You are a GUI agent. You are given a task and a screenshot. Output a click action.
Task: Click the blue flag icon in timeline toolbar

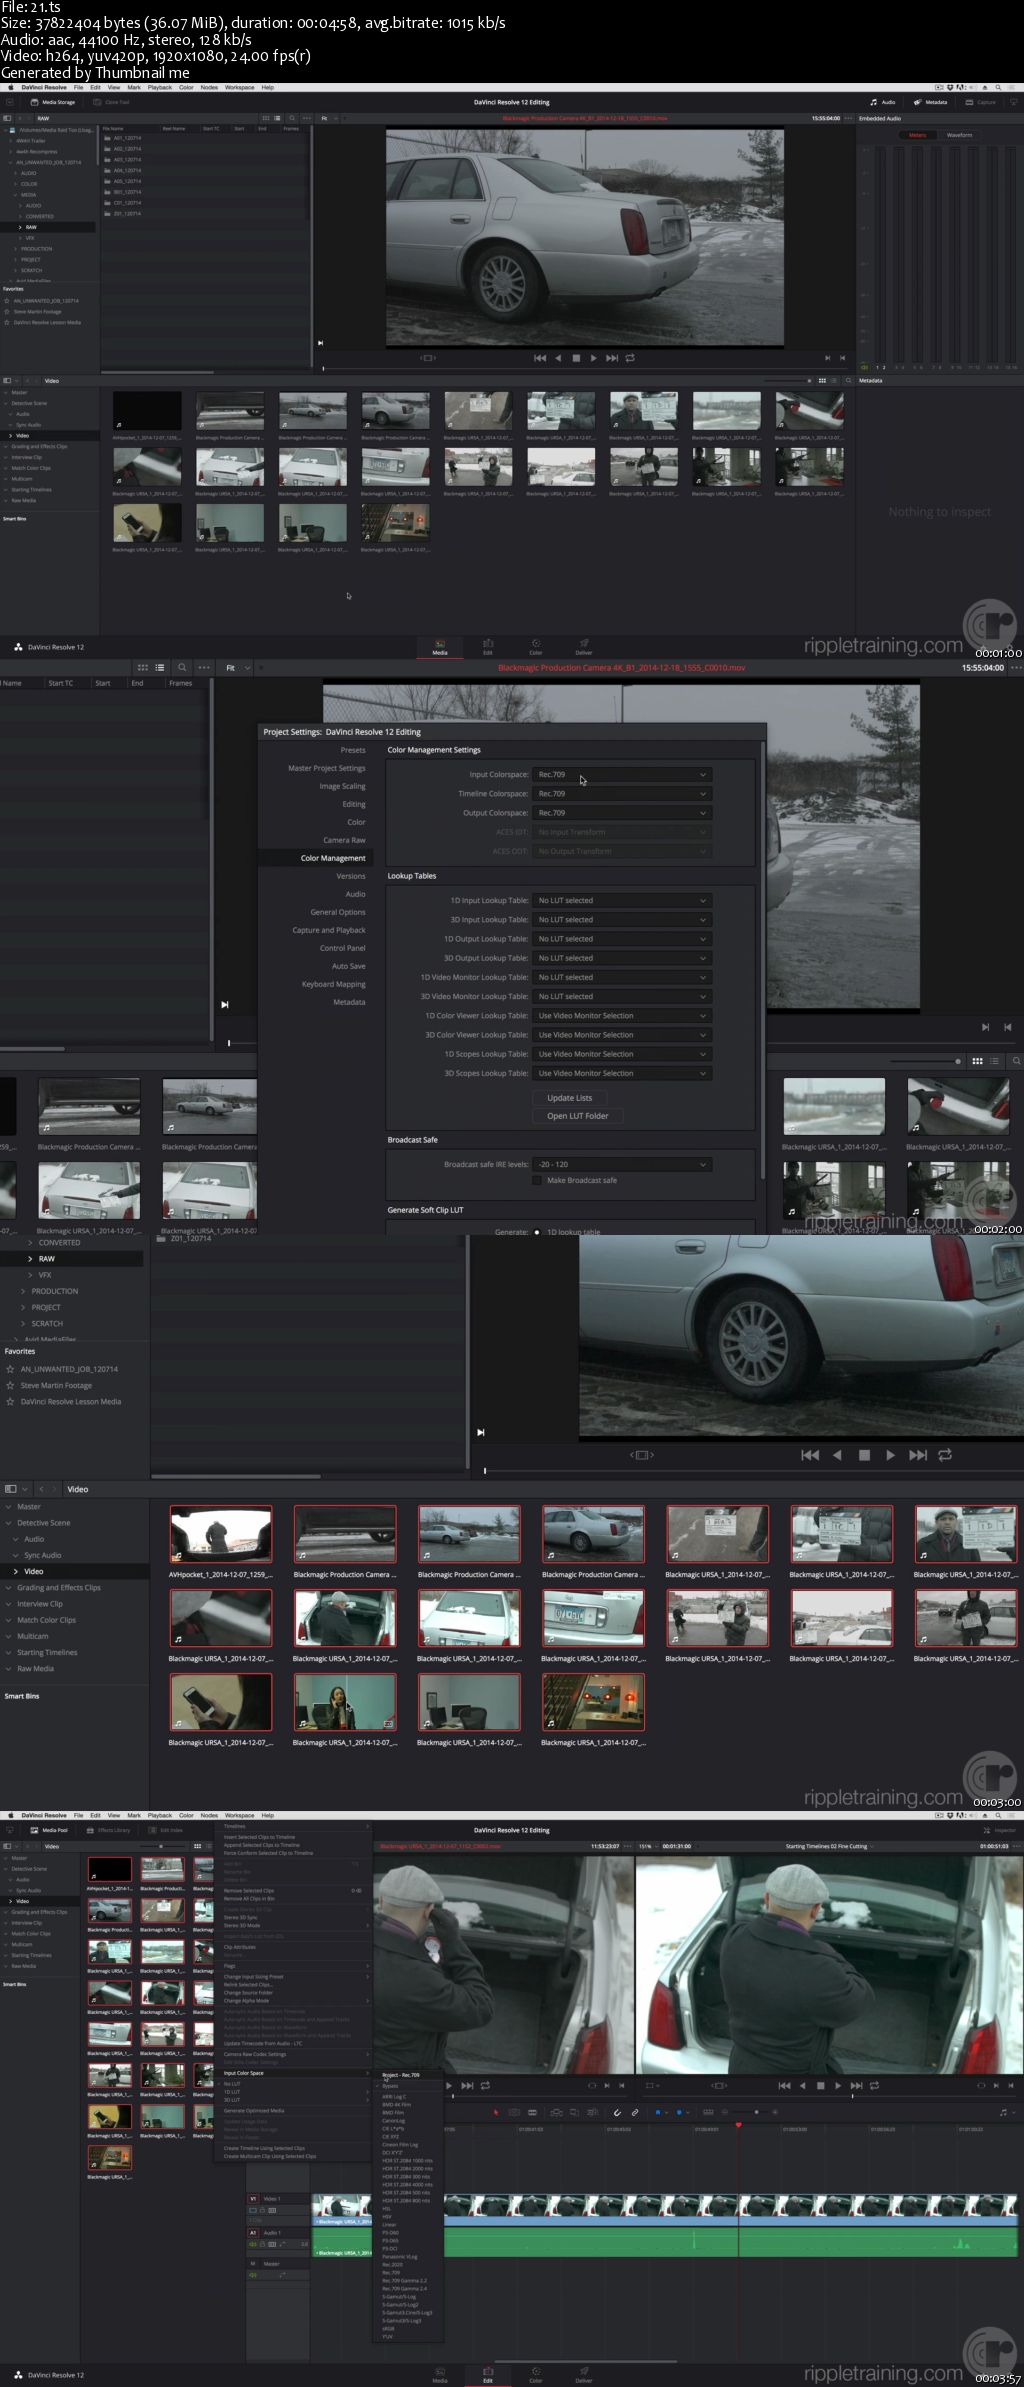657,2112
